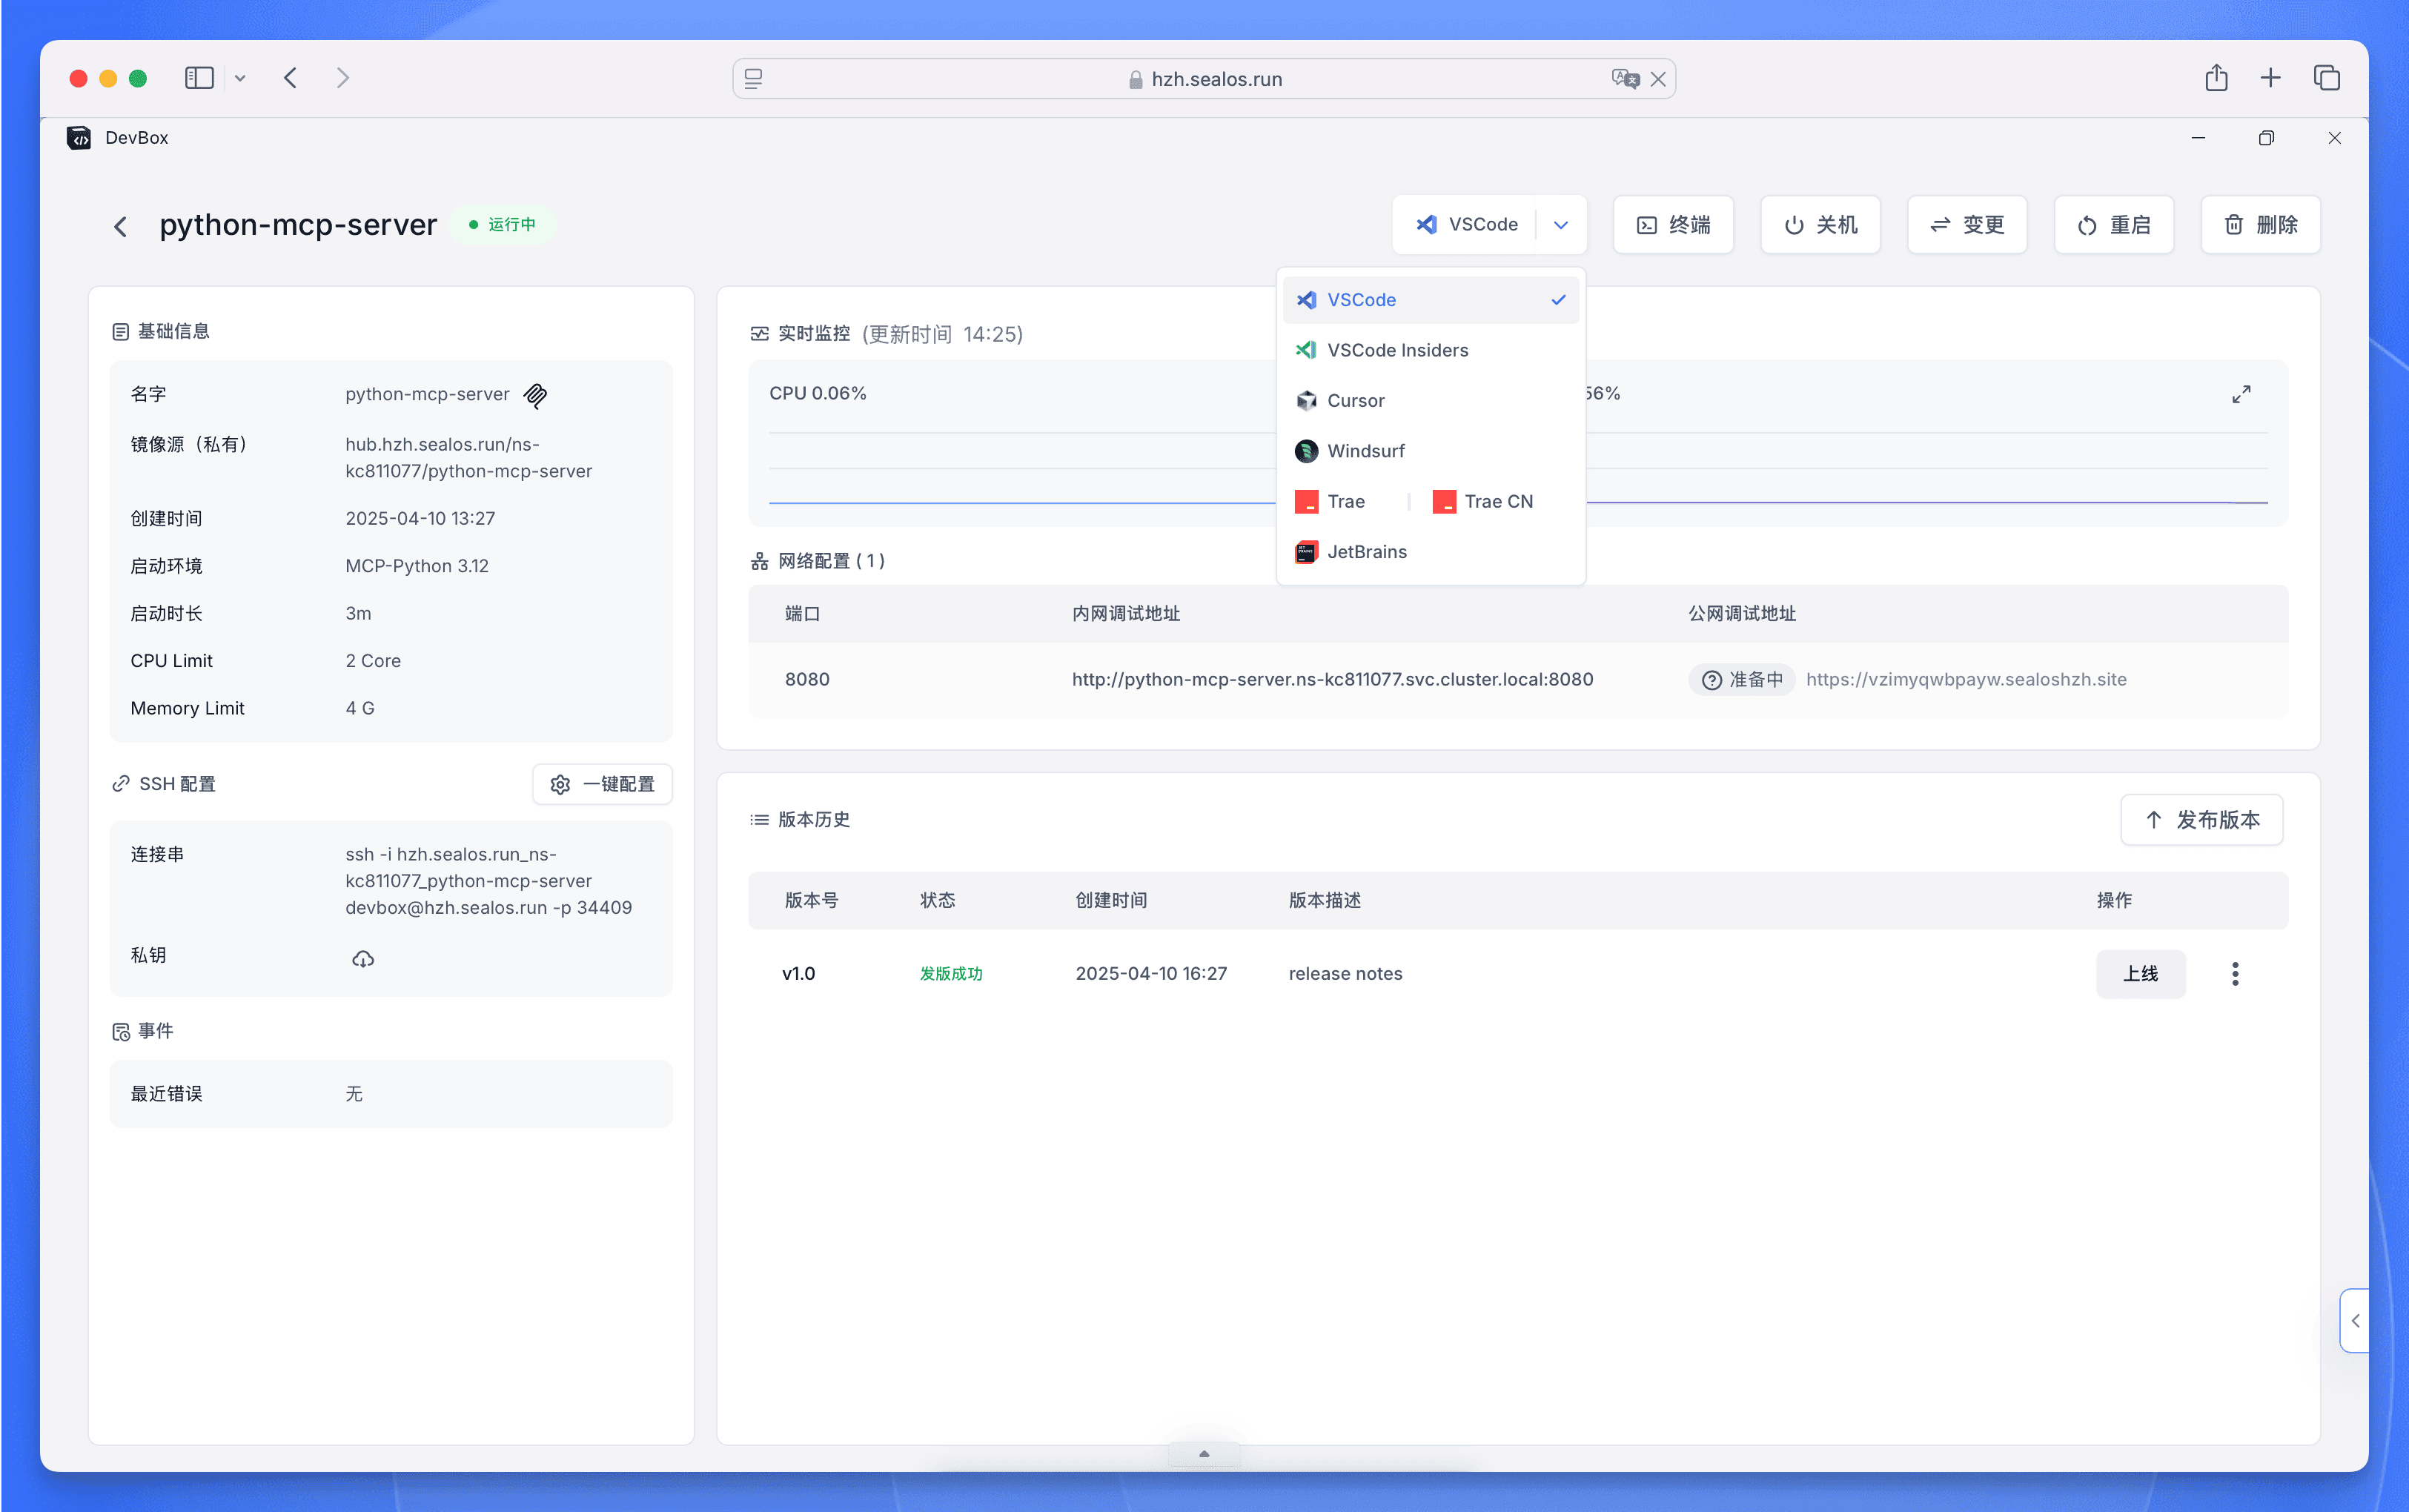Image resolution: width=2409 pixels, height=1512 pixels.
Task: Open the sidebar options chevron in Safari
Action: [240, 78]
